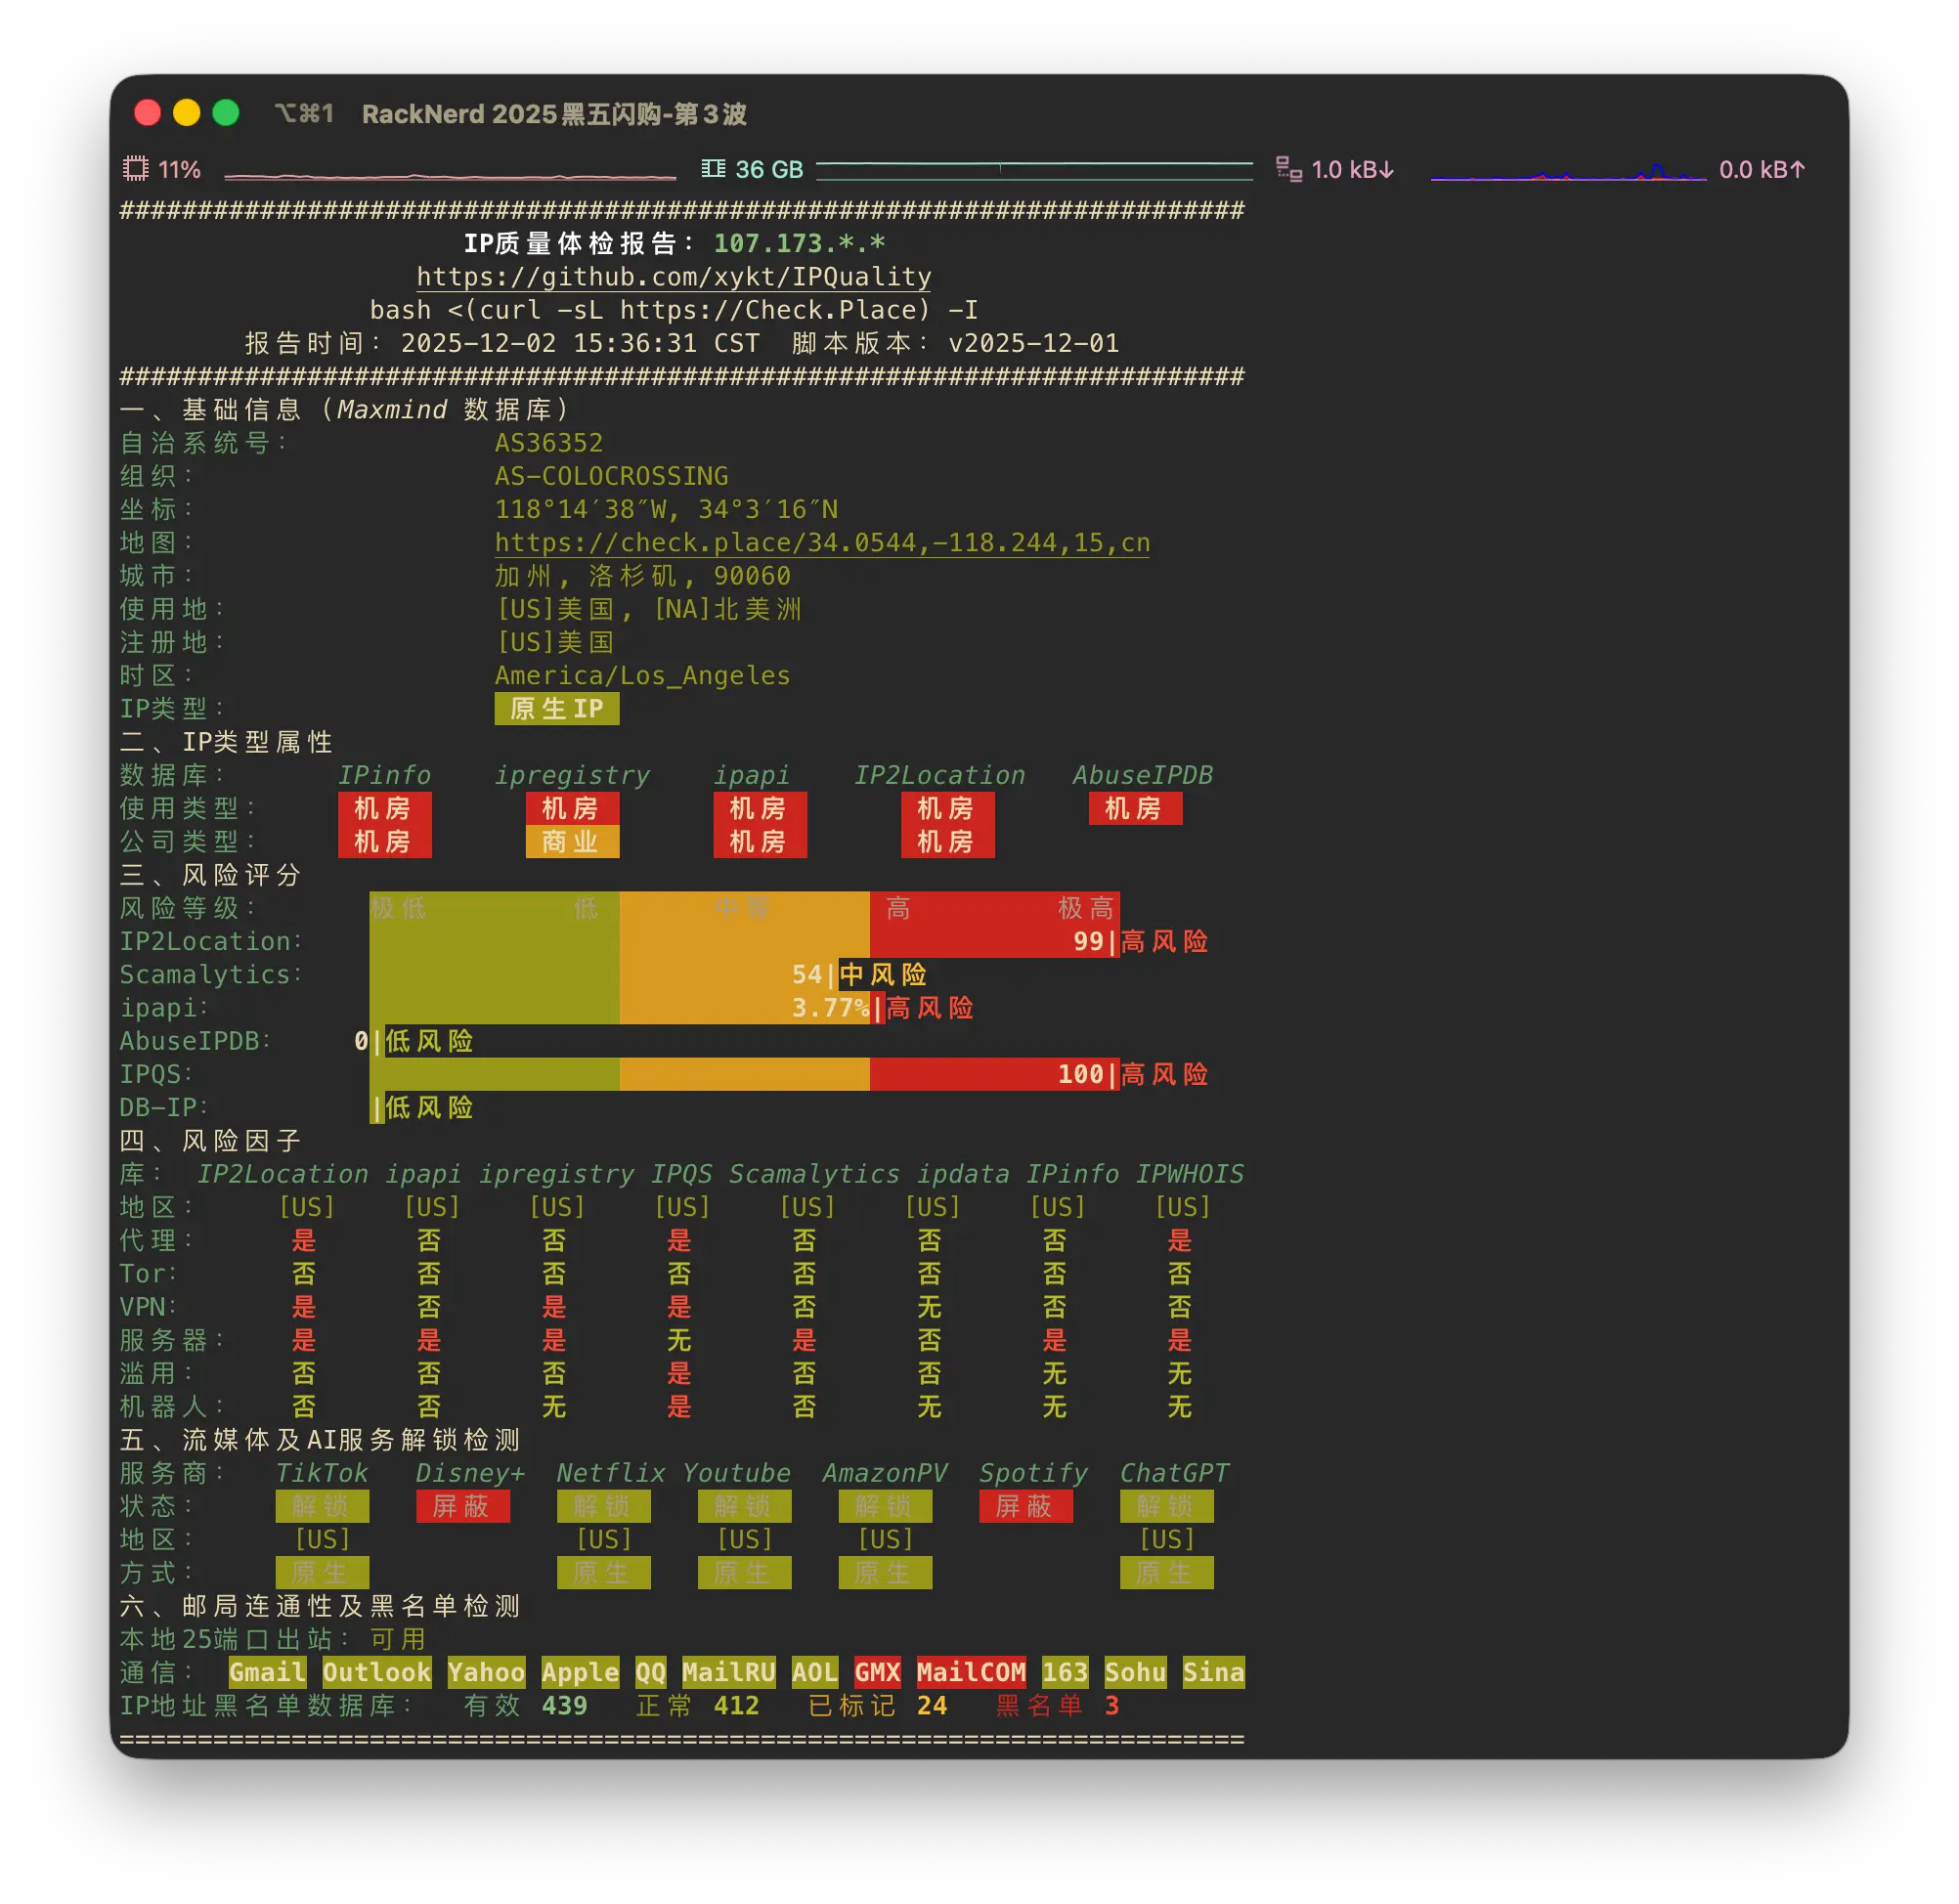1959x1904 pixels.
Task: Click the ChatGPT 解锁 status badge
Action: coord(1166,1506)
